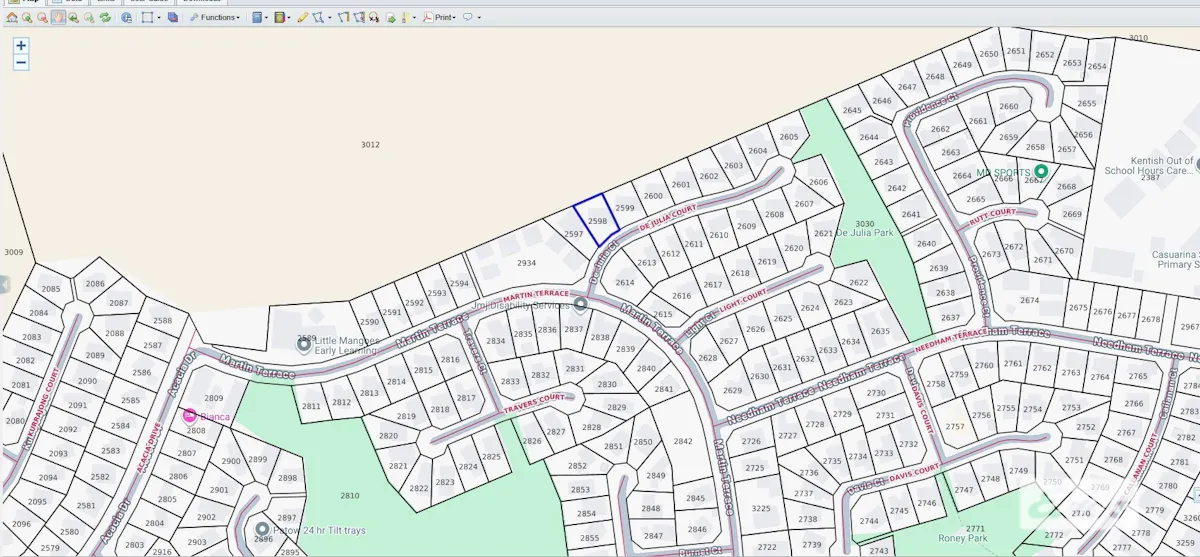Open the polygon shape tool dropdown arrow
The width and height of the screenshot is (1200, 557).
(x=330, y=18)
